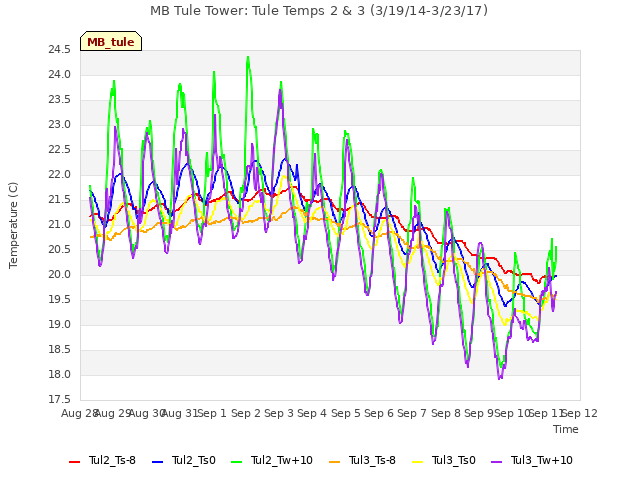Click the 24.5 y-axis tick label

pos(60,50)
